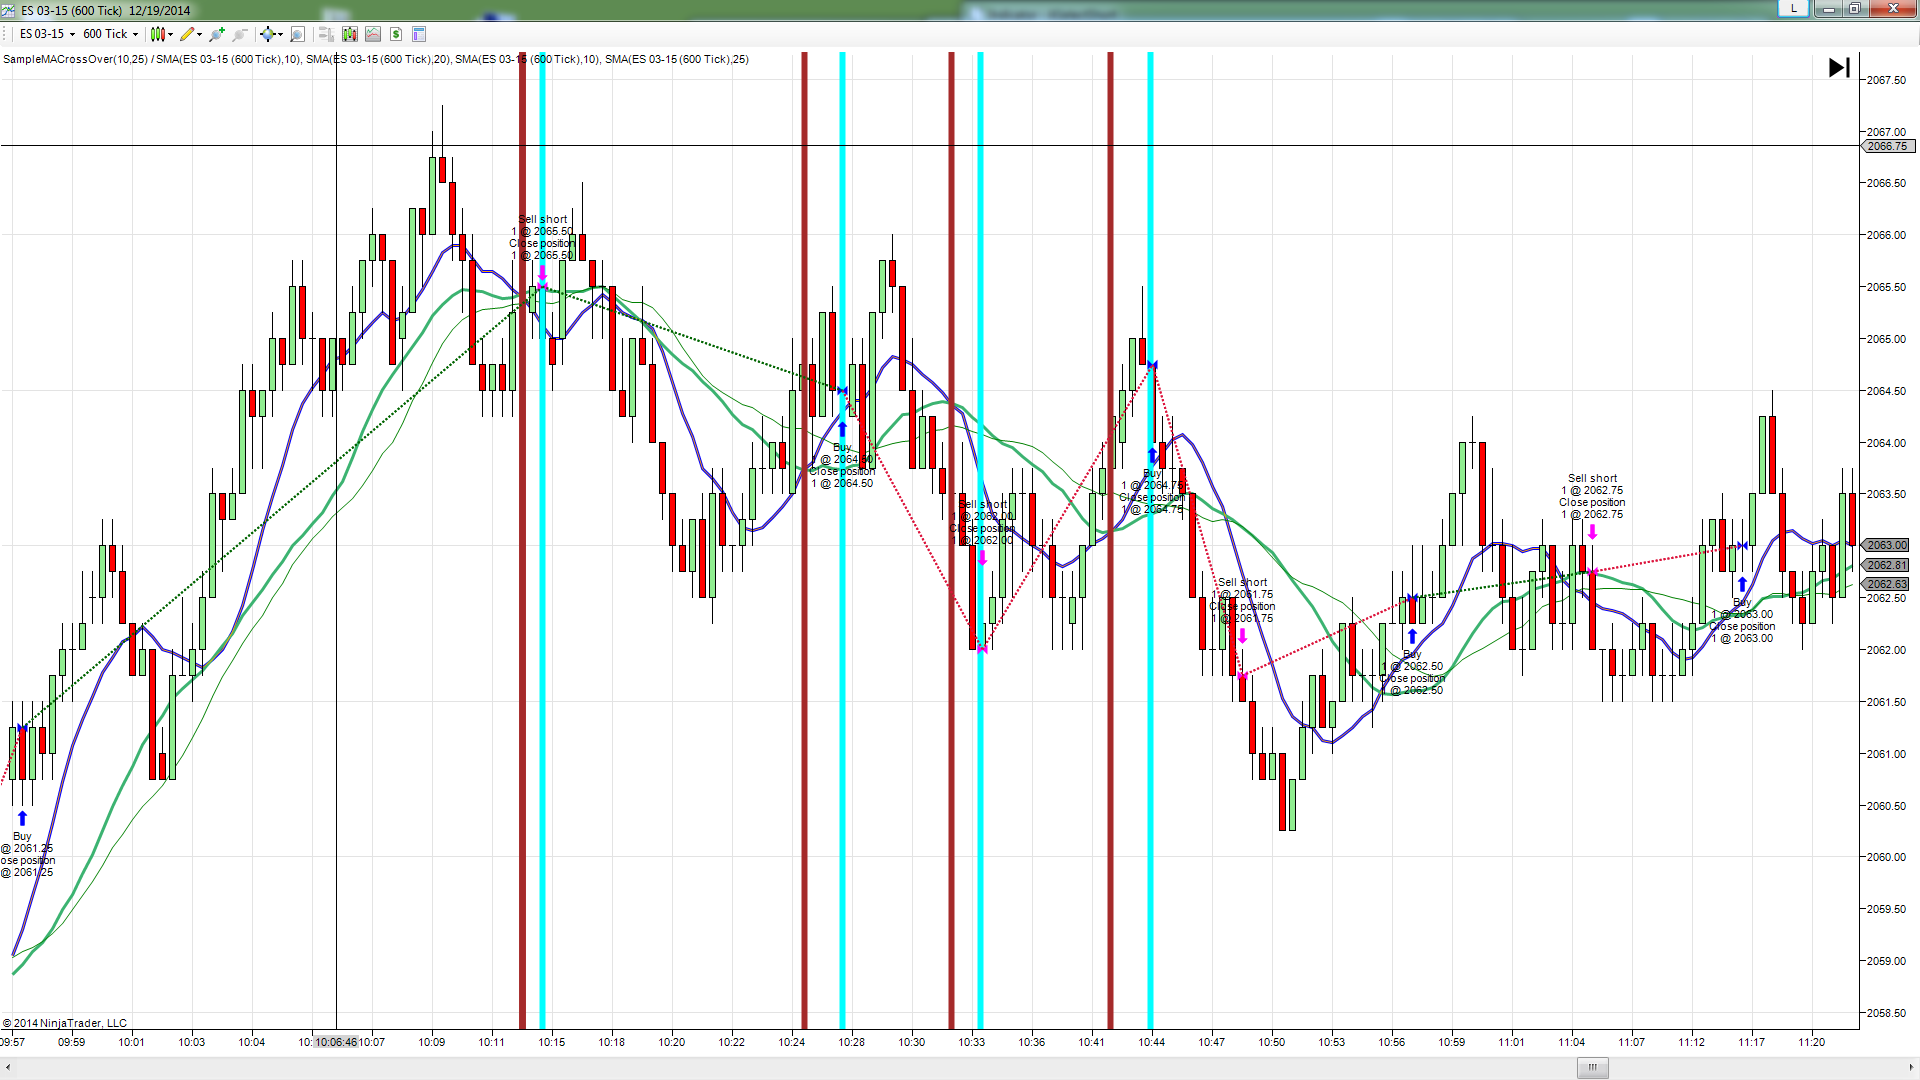Toggle the crosshair cursor tool
Viewport: 1920px width, 1080px height.
click(267, 34)
